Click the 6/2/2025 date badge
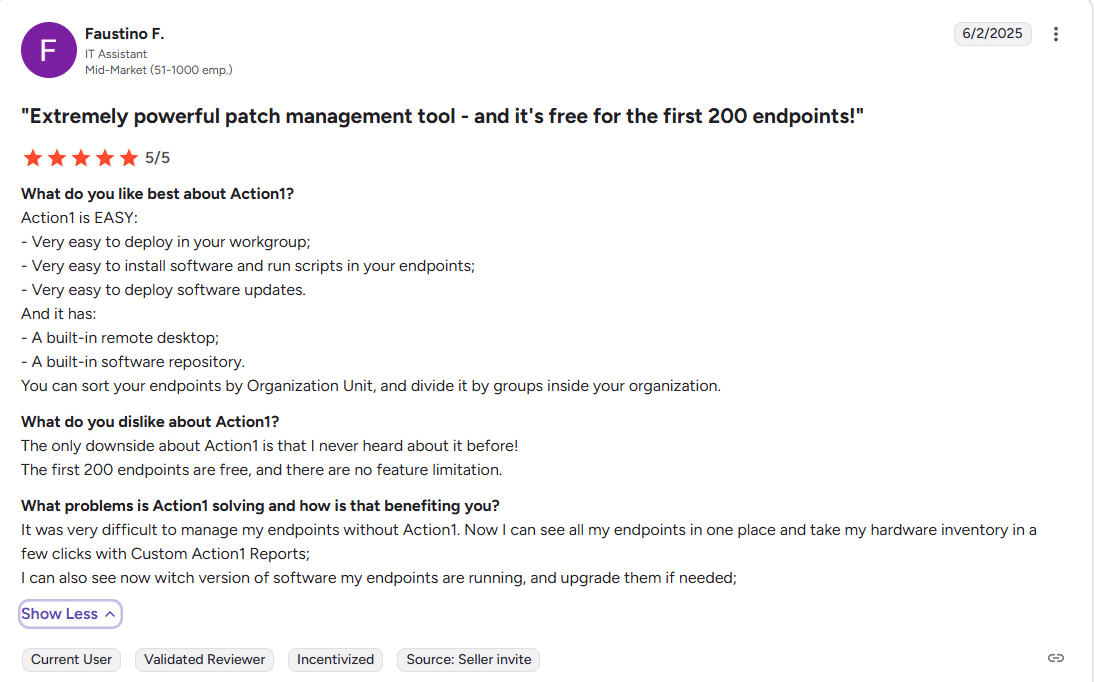Screen dimensions: 1094x682 [x=992, y=34]
